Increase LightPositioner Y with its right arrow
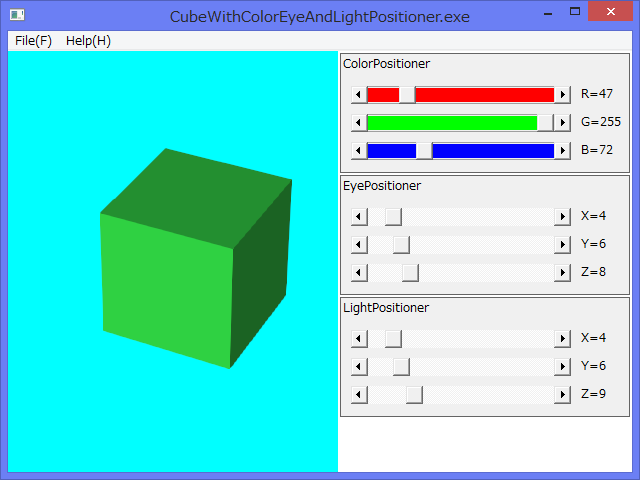The width and height of the screenshot is (640, 480). coord(562,367)
